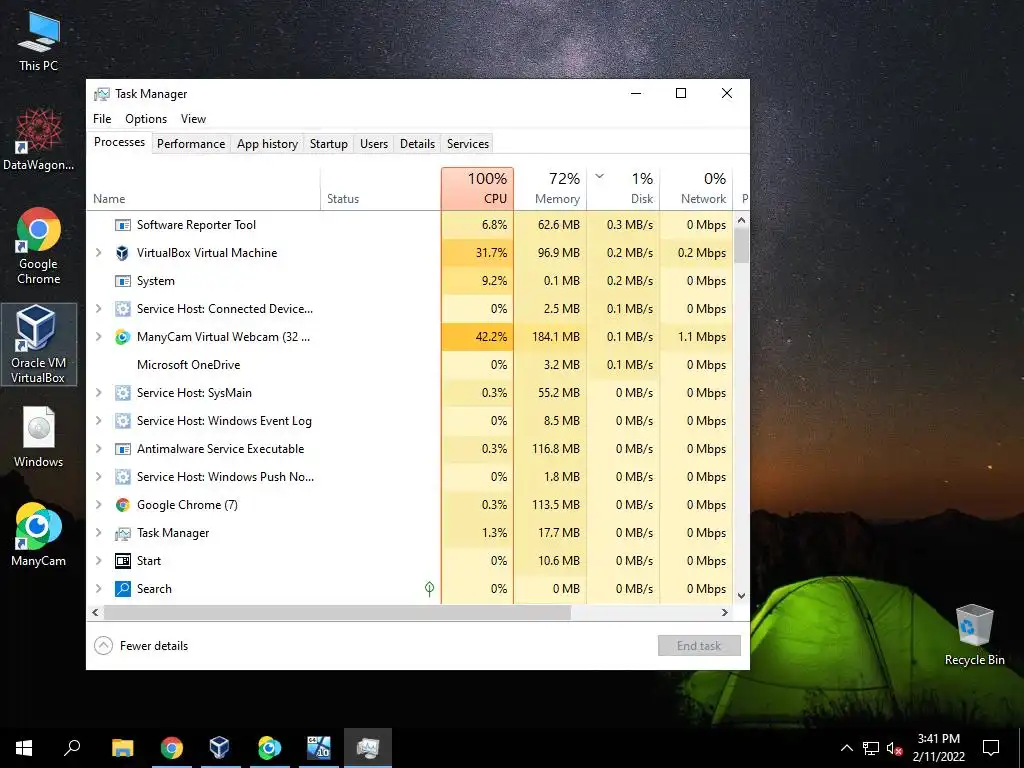
Task: Click the vertical scrollbar down arrow
Action: 741,596
